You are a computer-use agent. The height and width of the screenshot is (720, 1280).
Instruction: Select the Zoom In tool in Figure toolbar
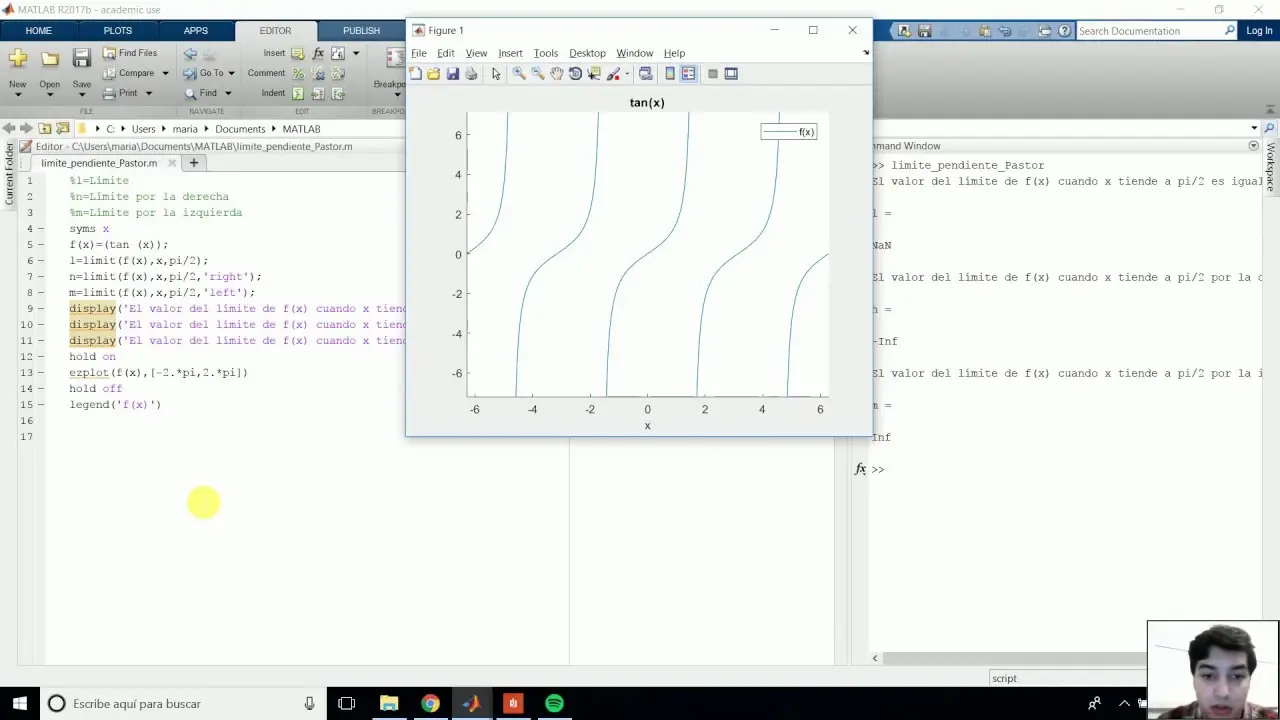519,73
